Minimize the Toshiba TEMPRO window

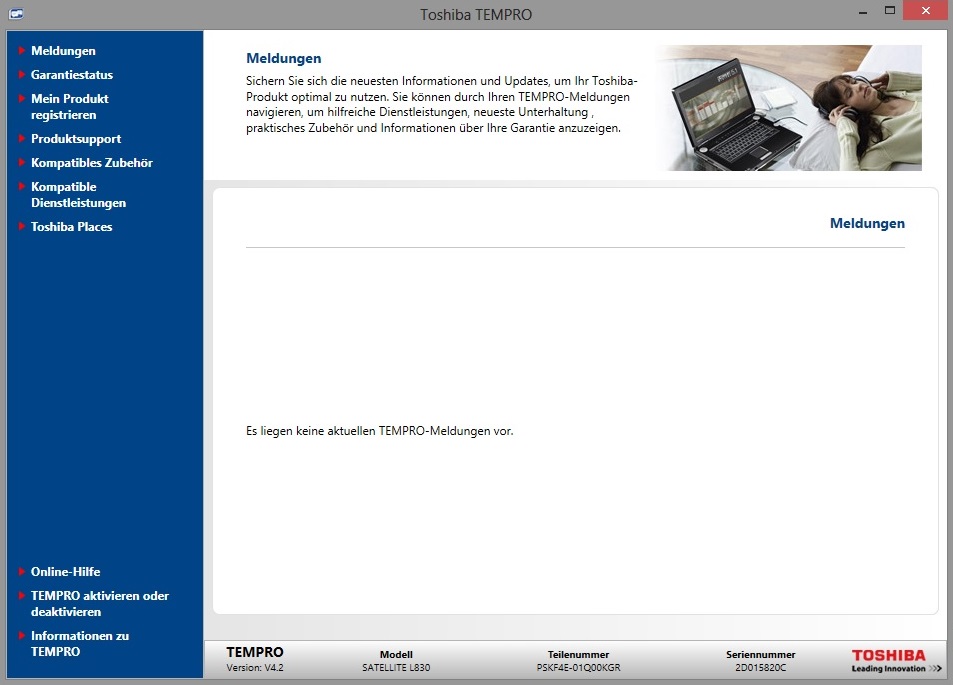(x=863, y=12)
